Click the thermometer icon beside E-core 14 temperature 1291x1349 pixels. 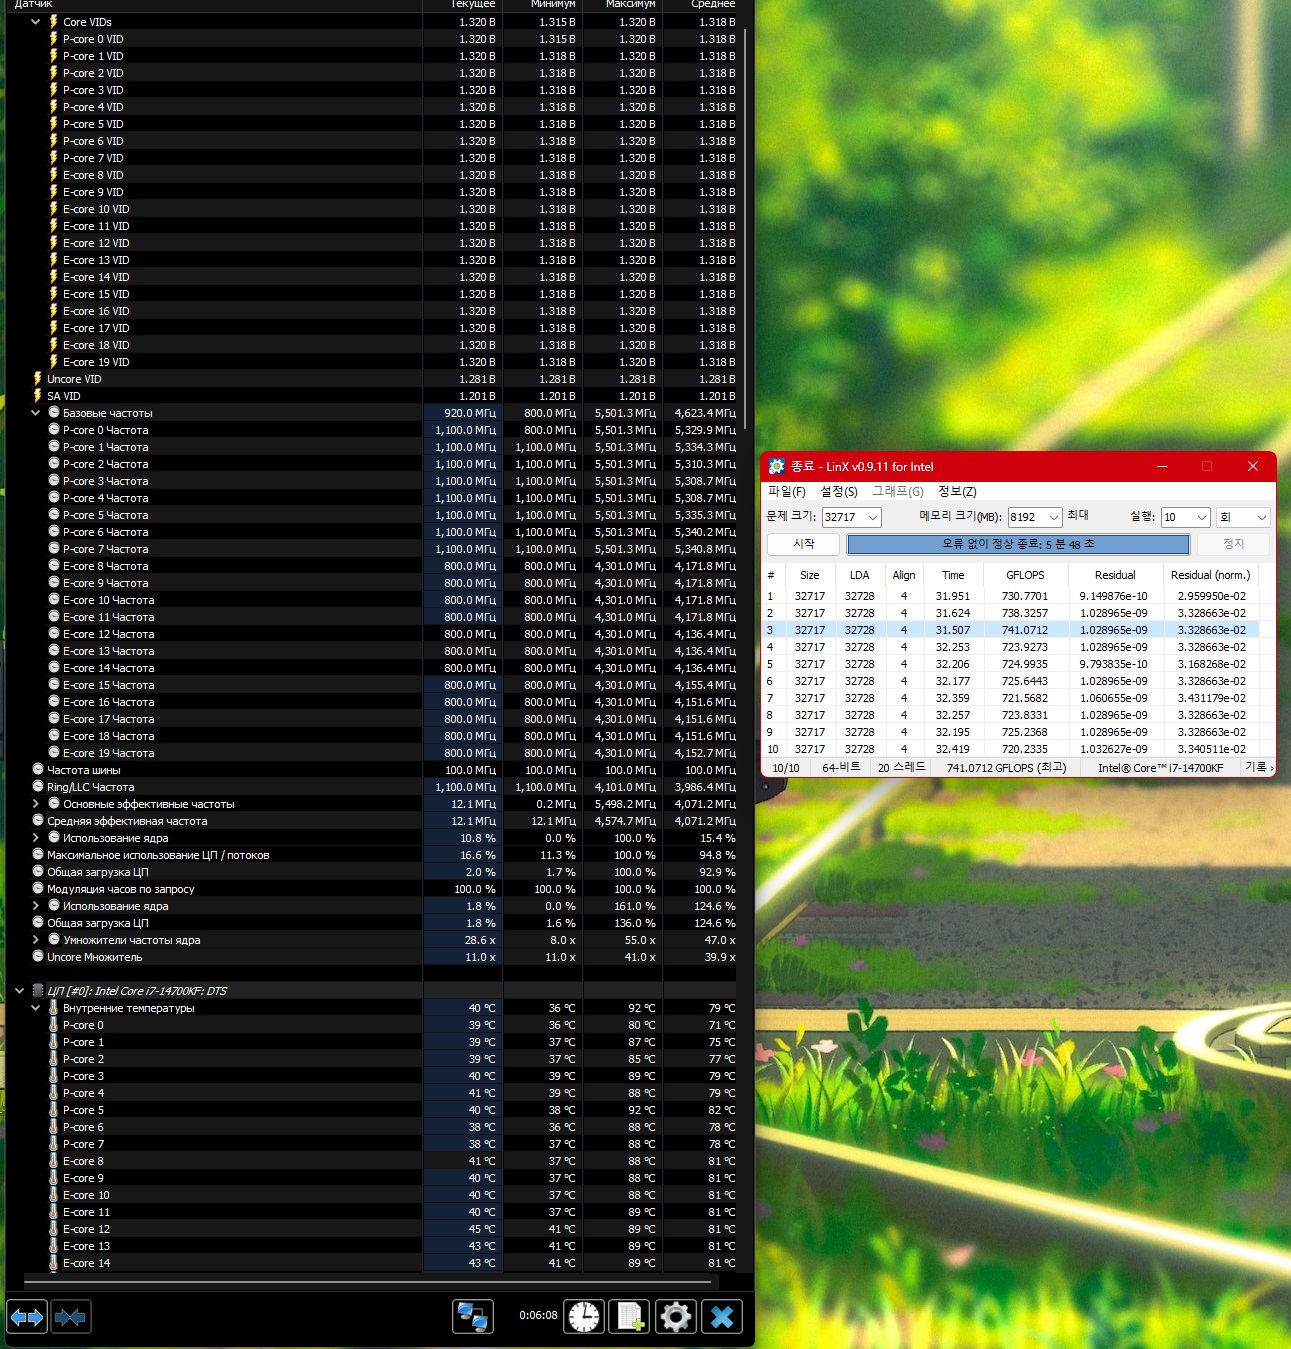click(53, 1262)
